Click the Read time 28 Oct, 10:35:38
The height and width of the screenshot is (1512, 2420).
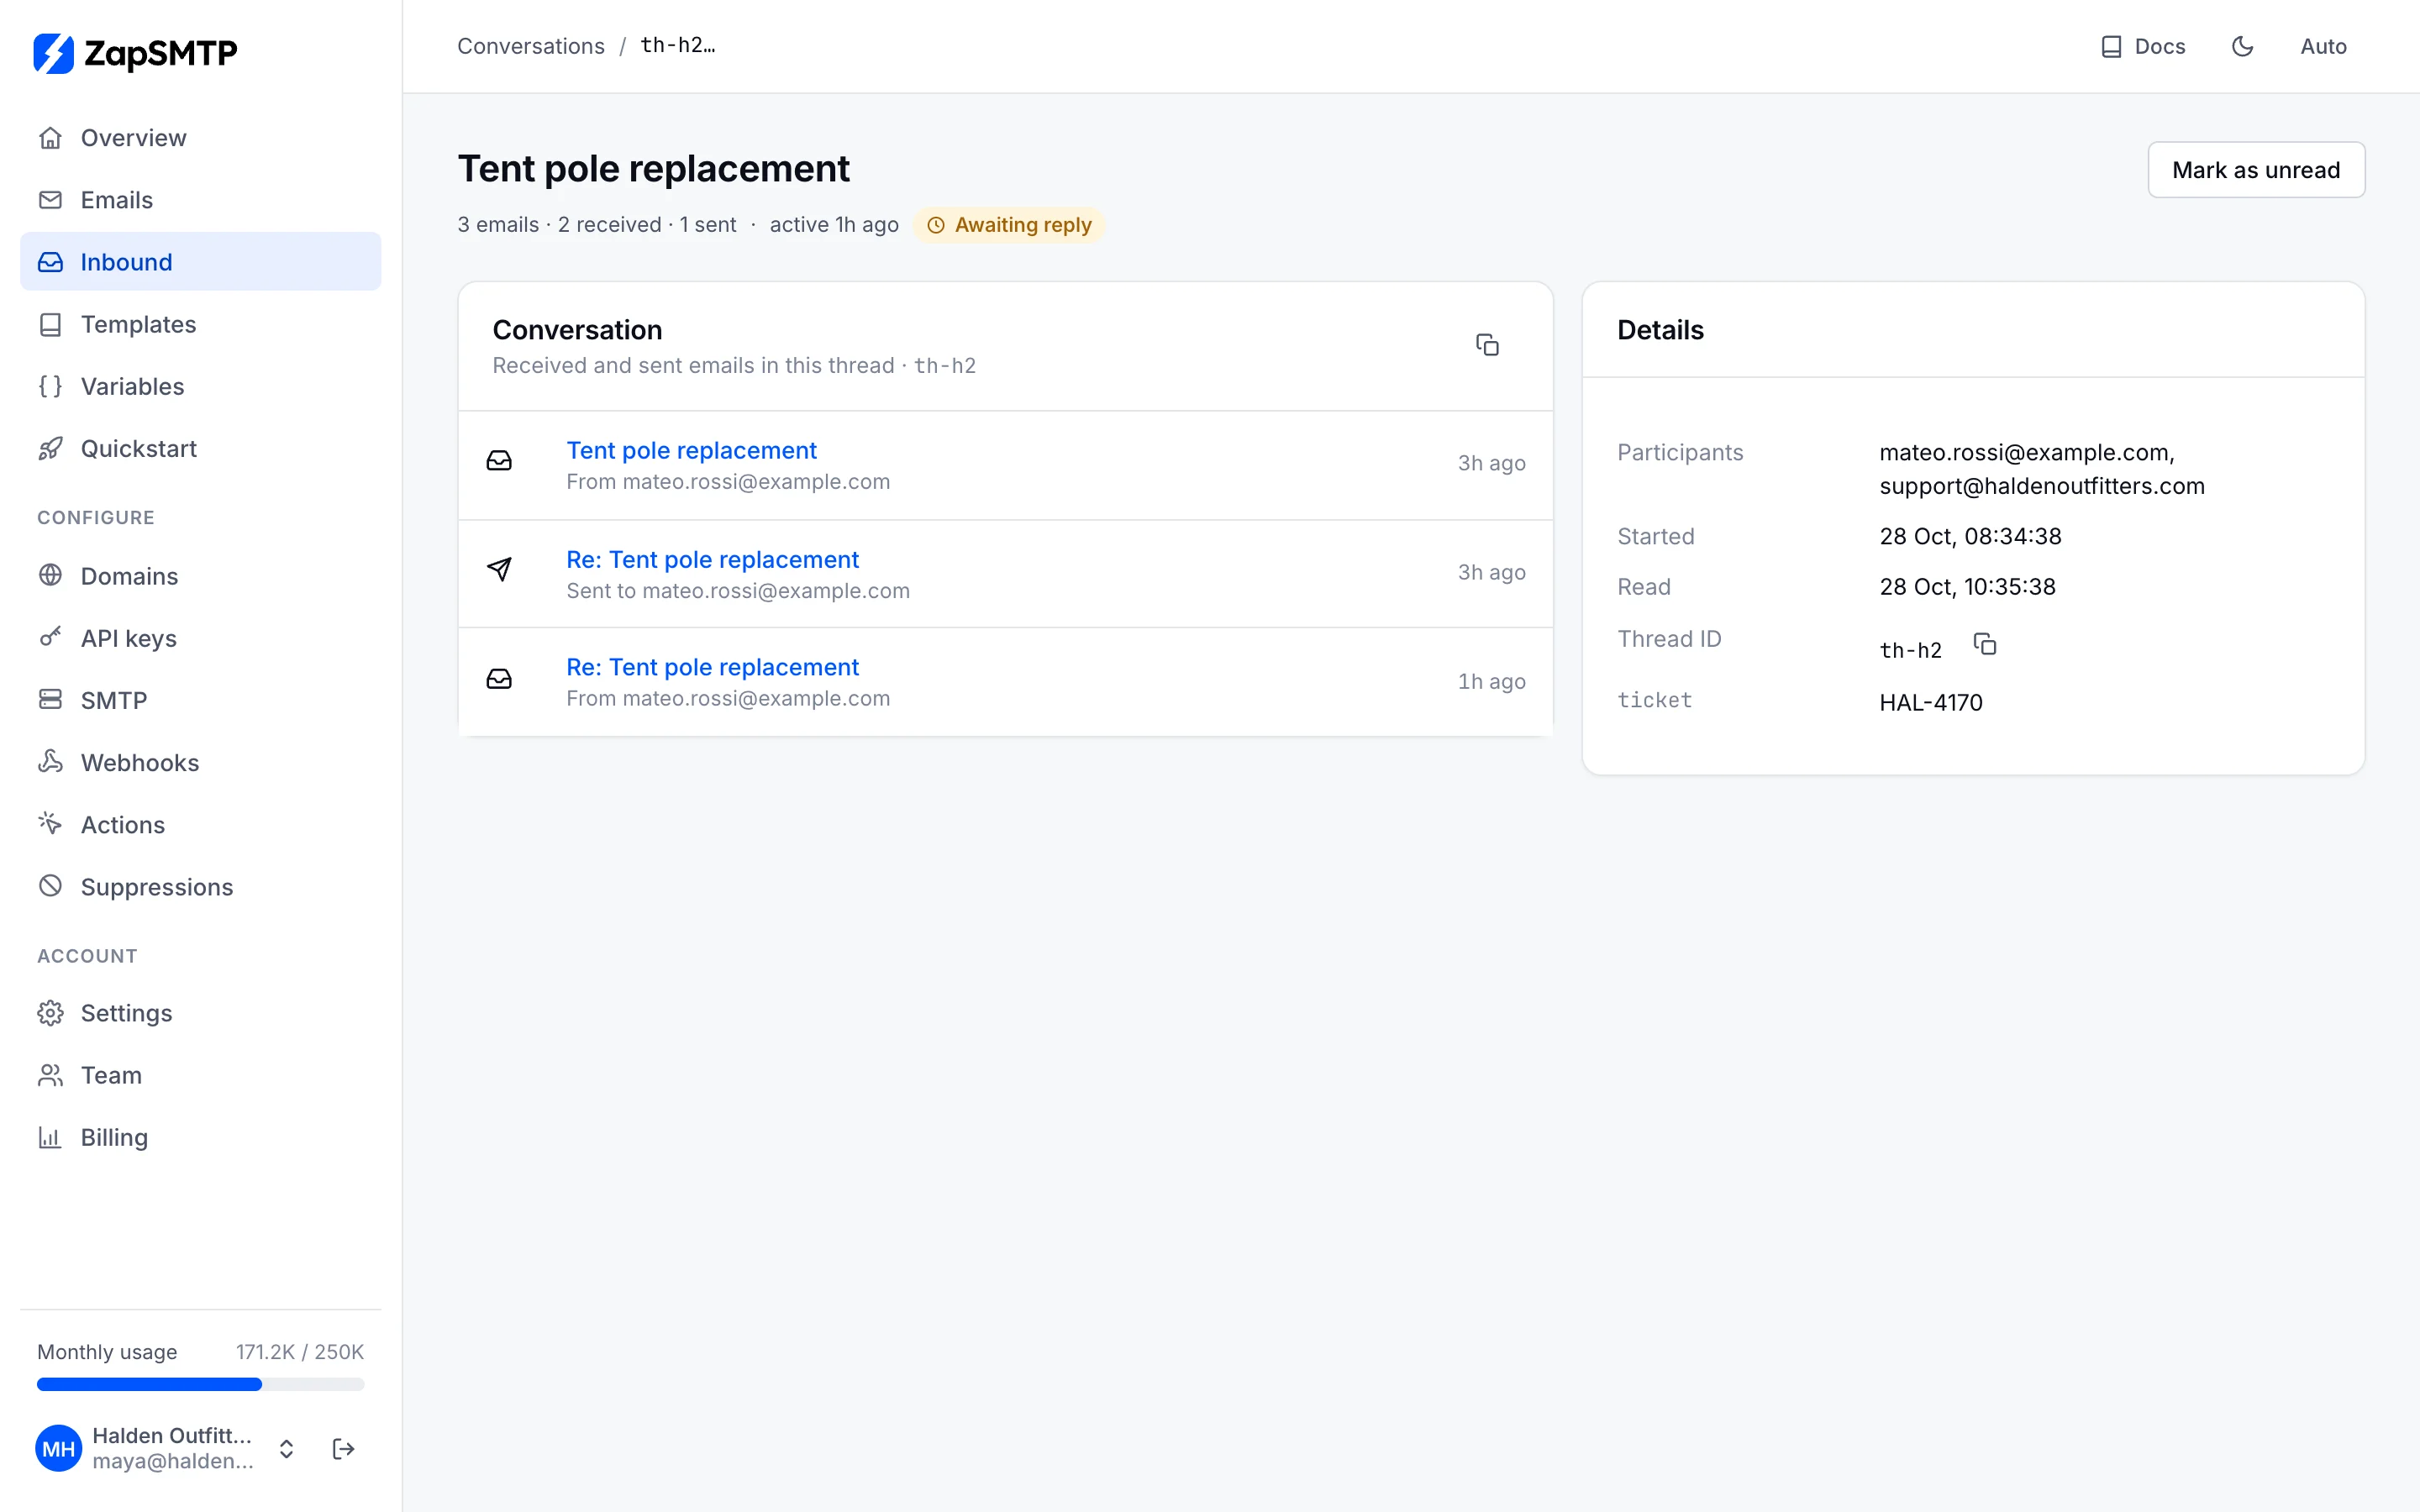pyautogui.click(x=1967, y=587)
